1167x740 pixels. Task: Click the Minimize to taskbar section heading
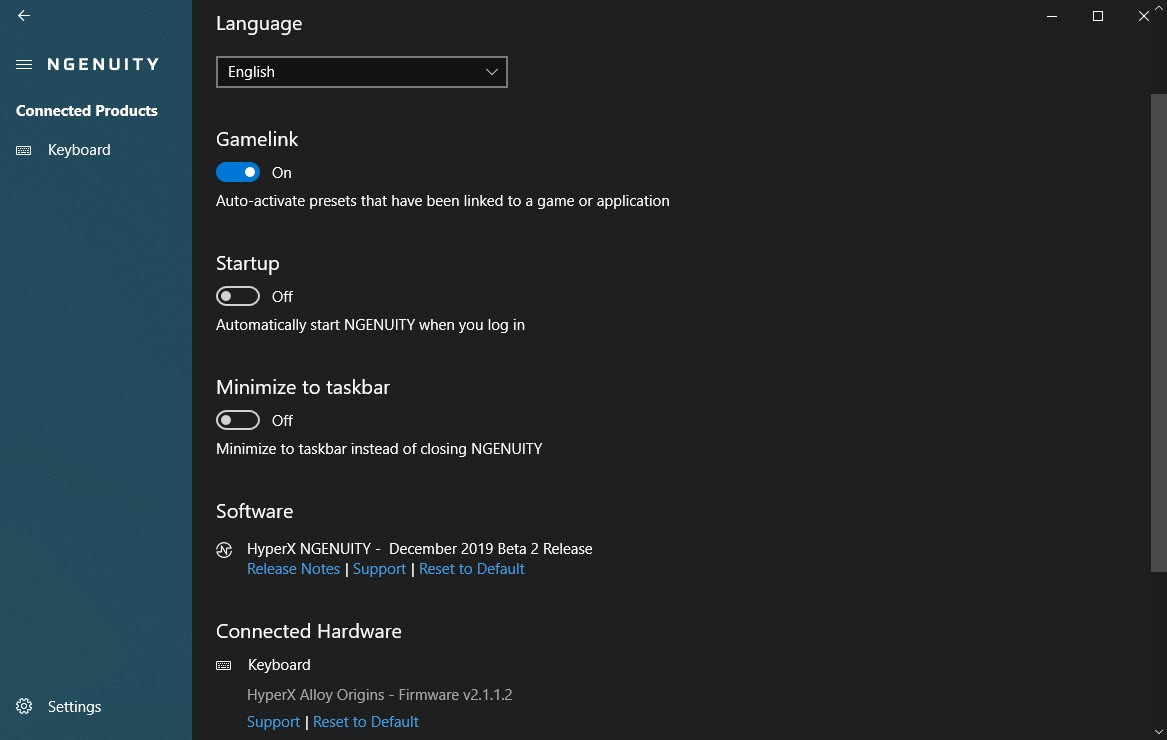point(303,387)
